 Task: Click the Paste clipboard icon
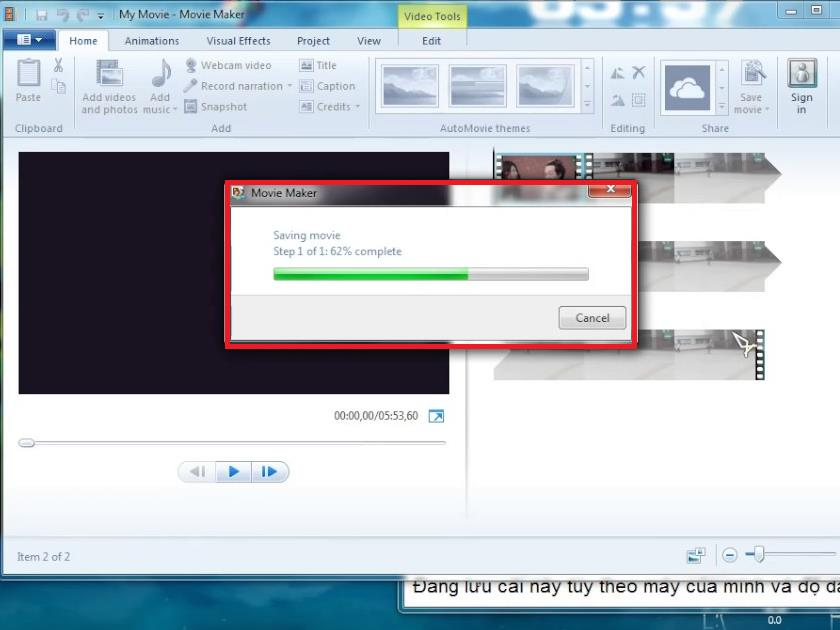coord(29,74)
